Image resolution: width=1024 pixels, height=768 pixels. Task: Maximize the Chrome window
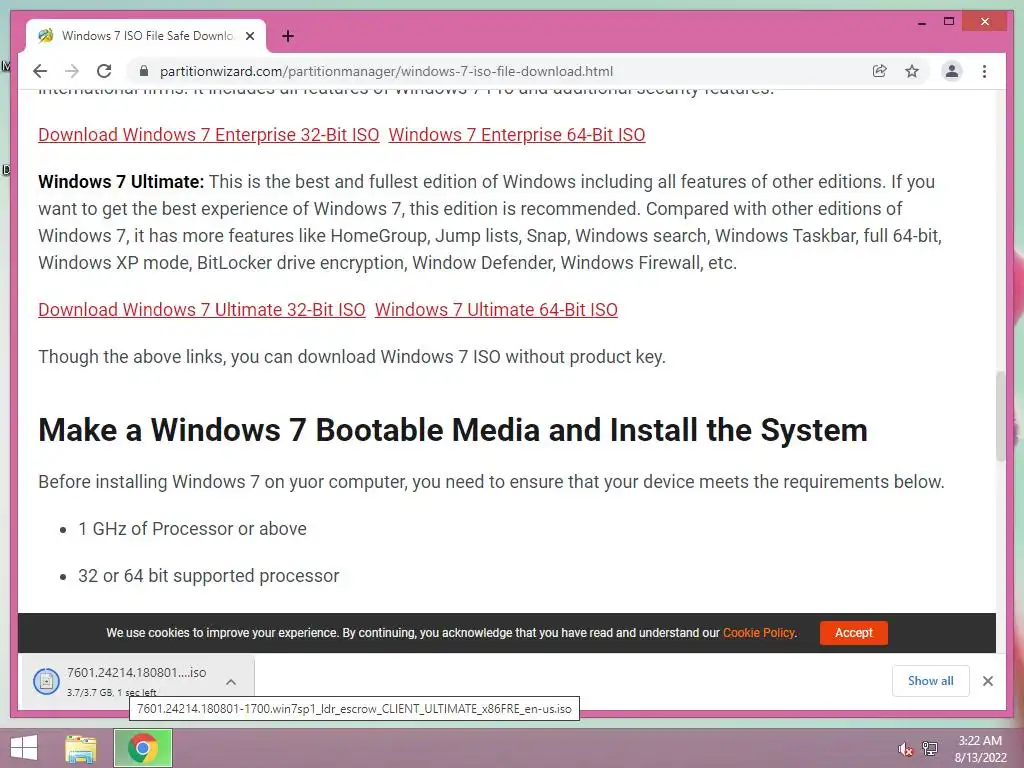(949, 22)
